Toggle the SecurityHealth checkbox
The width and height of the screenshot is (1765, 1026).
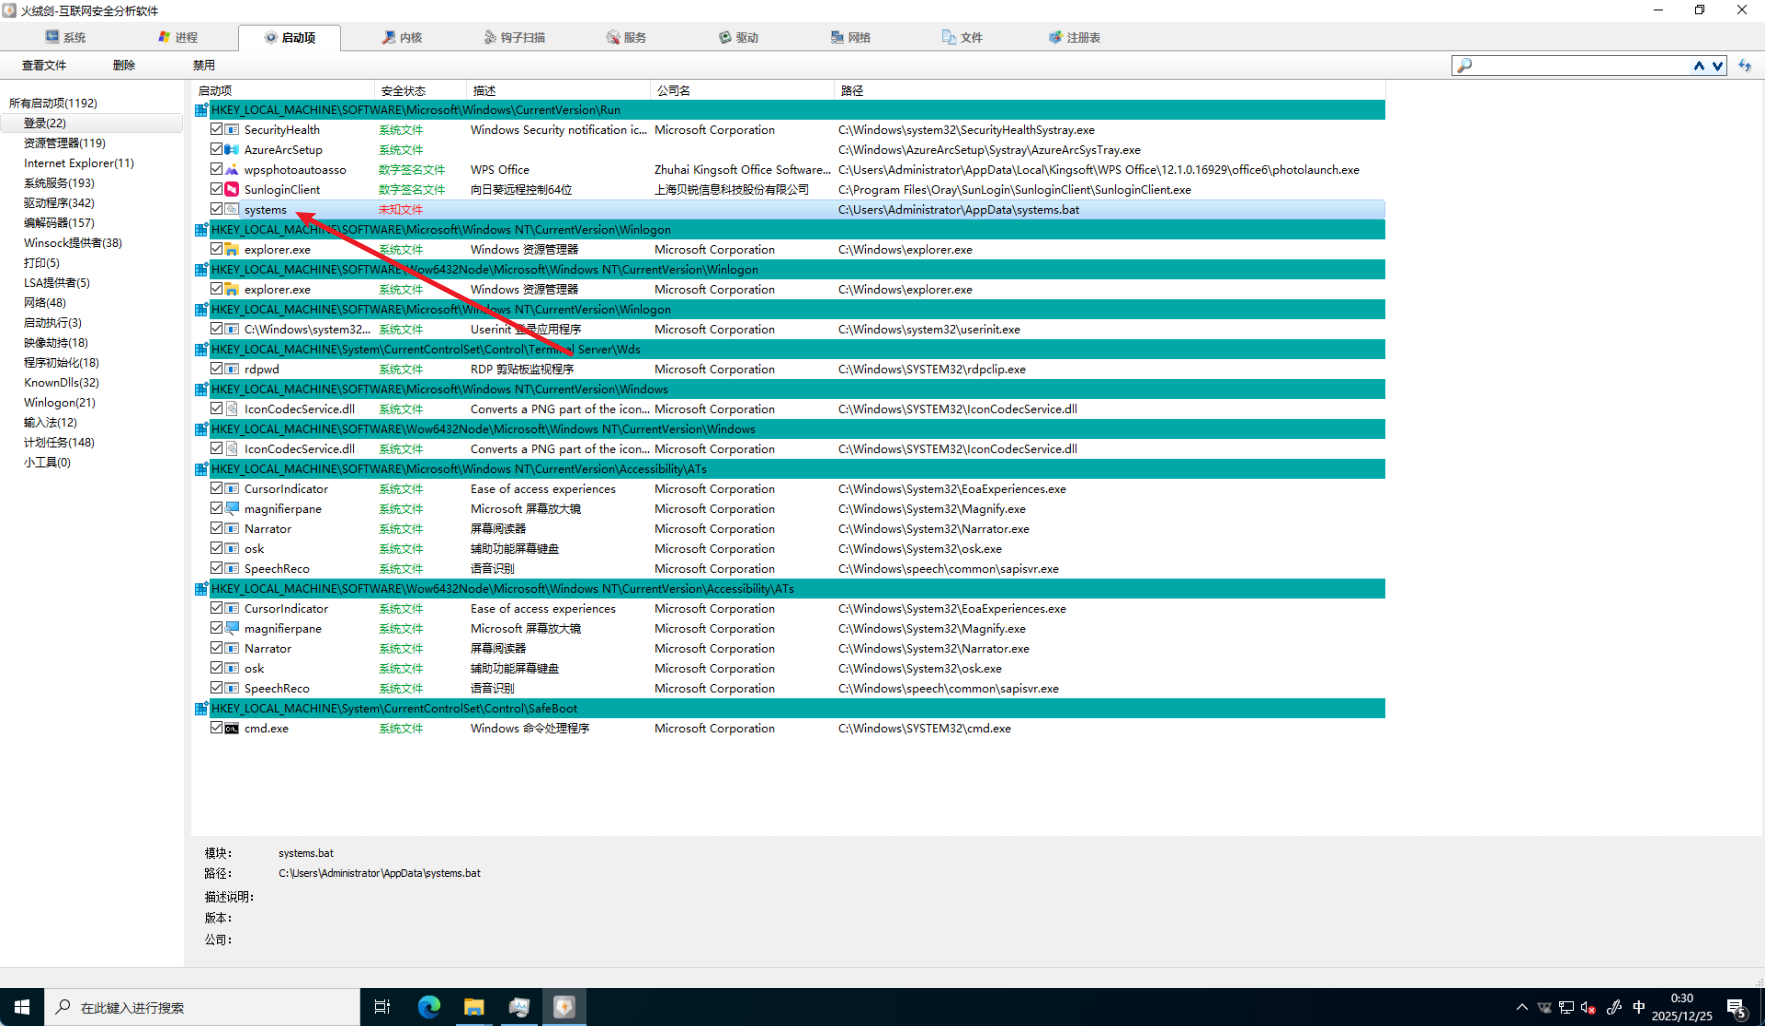[216, 129]
